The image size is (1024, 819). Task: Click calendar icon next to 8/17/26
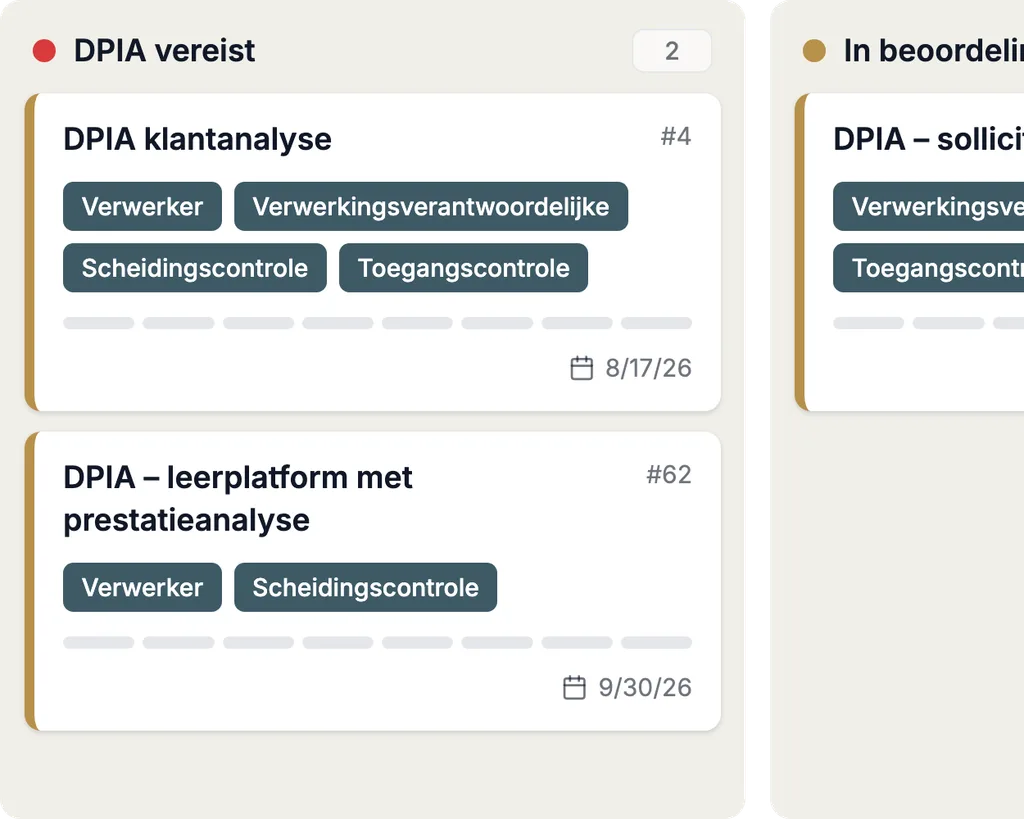[x=581, y=368]
